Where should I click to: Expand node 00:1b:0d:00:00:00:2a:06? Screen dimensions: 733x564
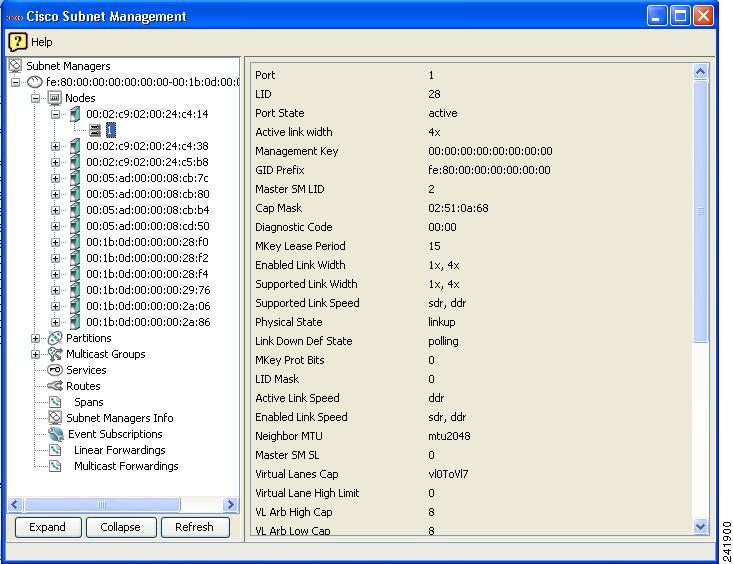pyautogui.click(x=55, y=306)
